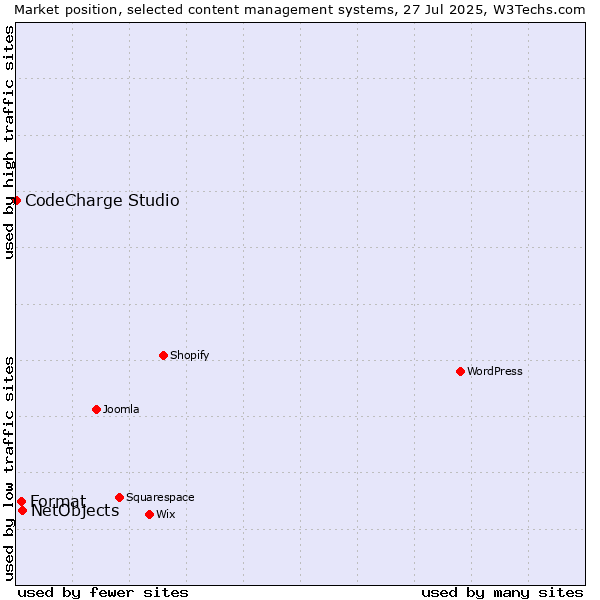The height and width of the screenshot is (600, 600).
Task: Click the WordPress red data point
Action: pyautogui.click(x=460, y=371)
